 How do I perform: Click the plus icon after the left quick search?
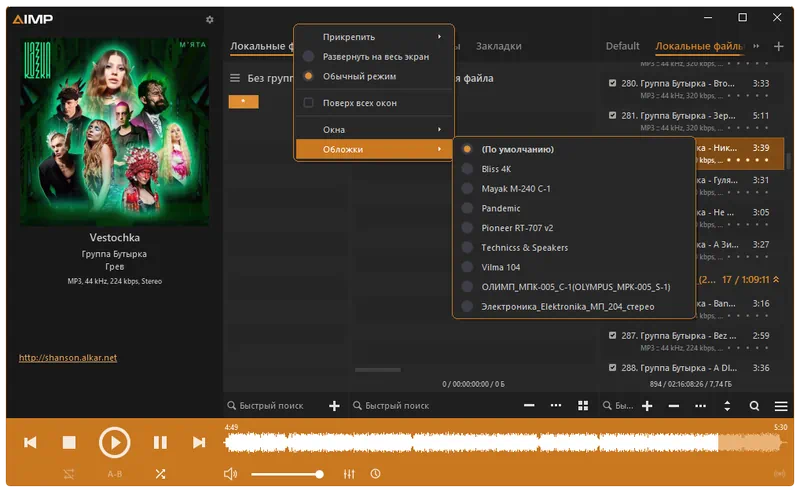(334, 406)
